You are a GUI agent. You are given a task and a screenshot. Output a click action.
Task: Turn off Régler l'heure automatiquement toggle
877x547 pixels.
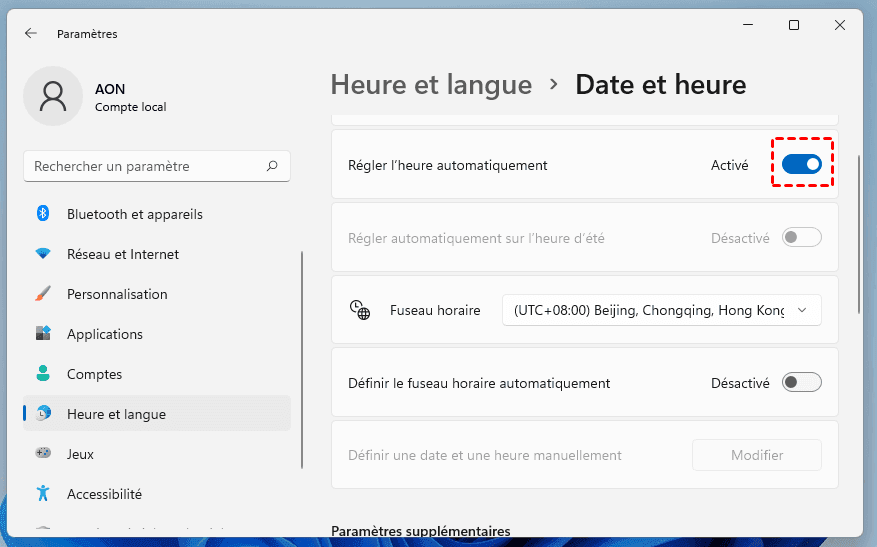(x=801, y=164)
